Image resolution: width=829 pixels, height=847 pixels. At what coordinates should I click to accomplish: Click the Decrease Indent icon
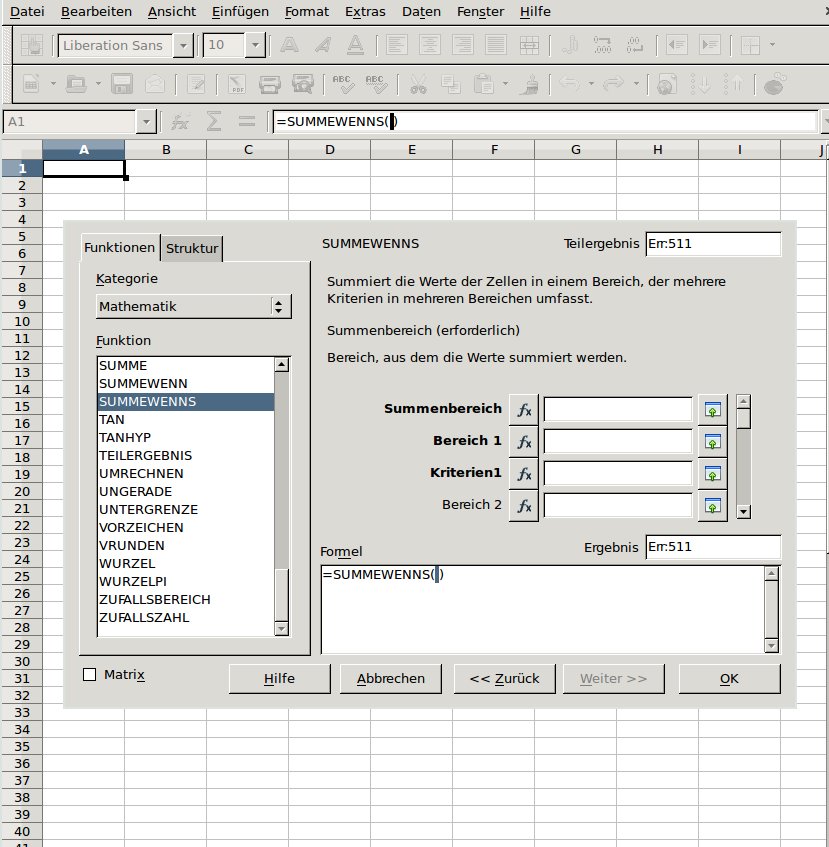(x=677, y=45)
